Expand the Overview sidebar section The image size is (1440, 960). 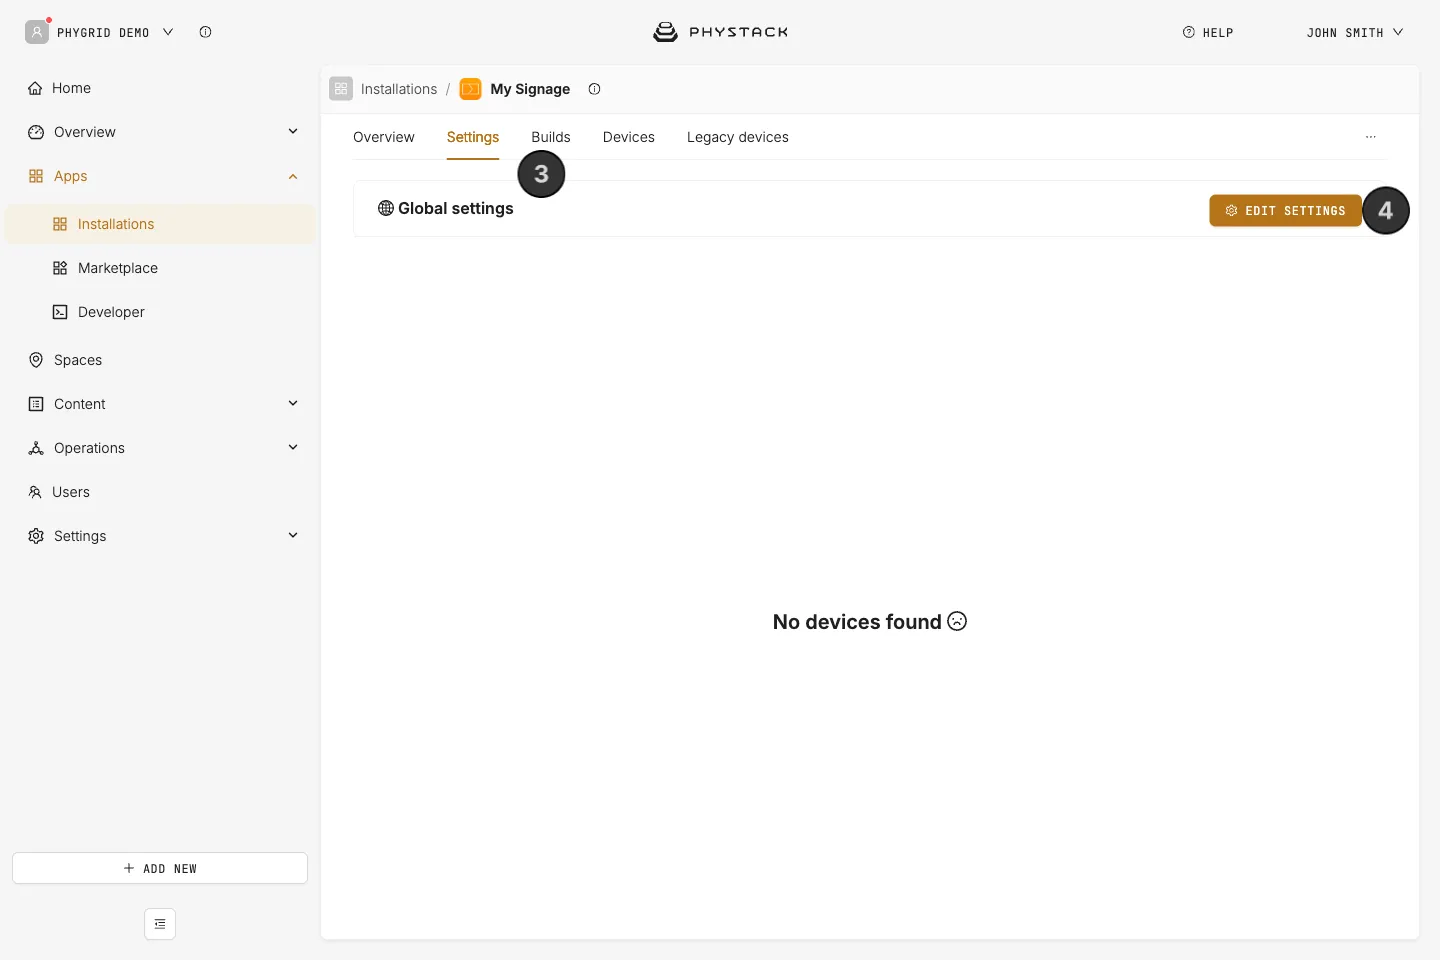[293, 131]
